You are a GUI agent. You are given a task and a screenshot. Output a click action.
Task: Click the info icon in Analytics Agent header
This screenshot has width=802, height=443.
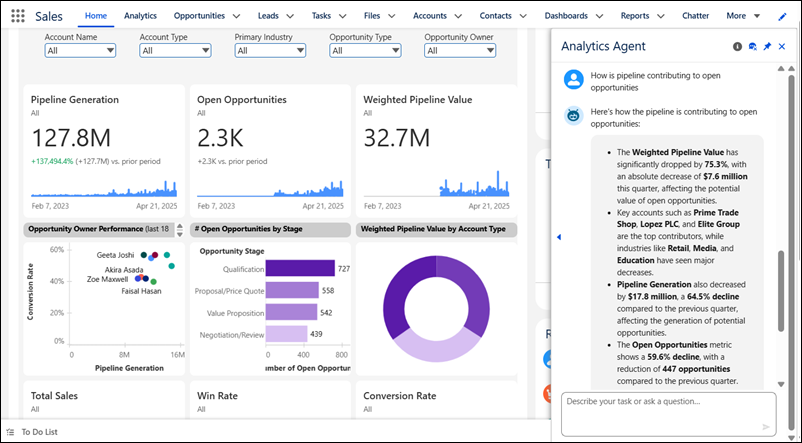point(737,47)
